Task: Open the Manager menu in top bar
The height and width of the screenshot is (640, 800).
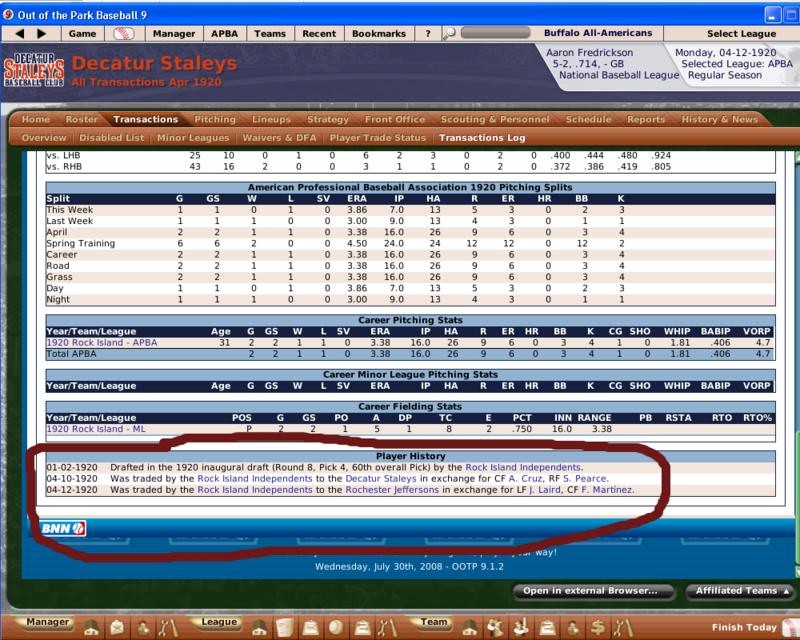Action: [174, 34]
